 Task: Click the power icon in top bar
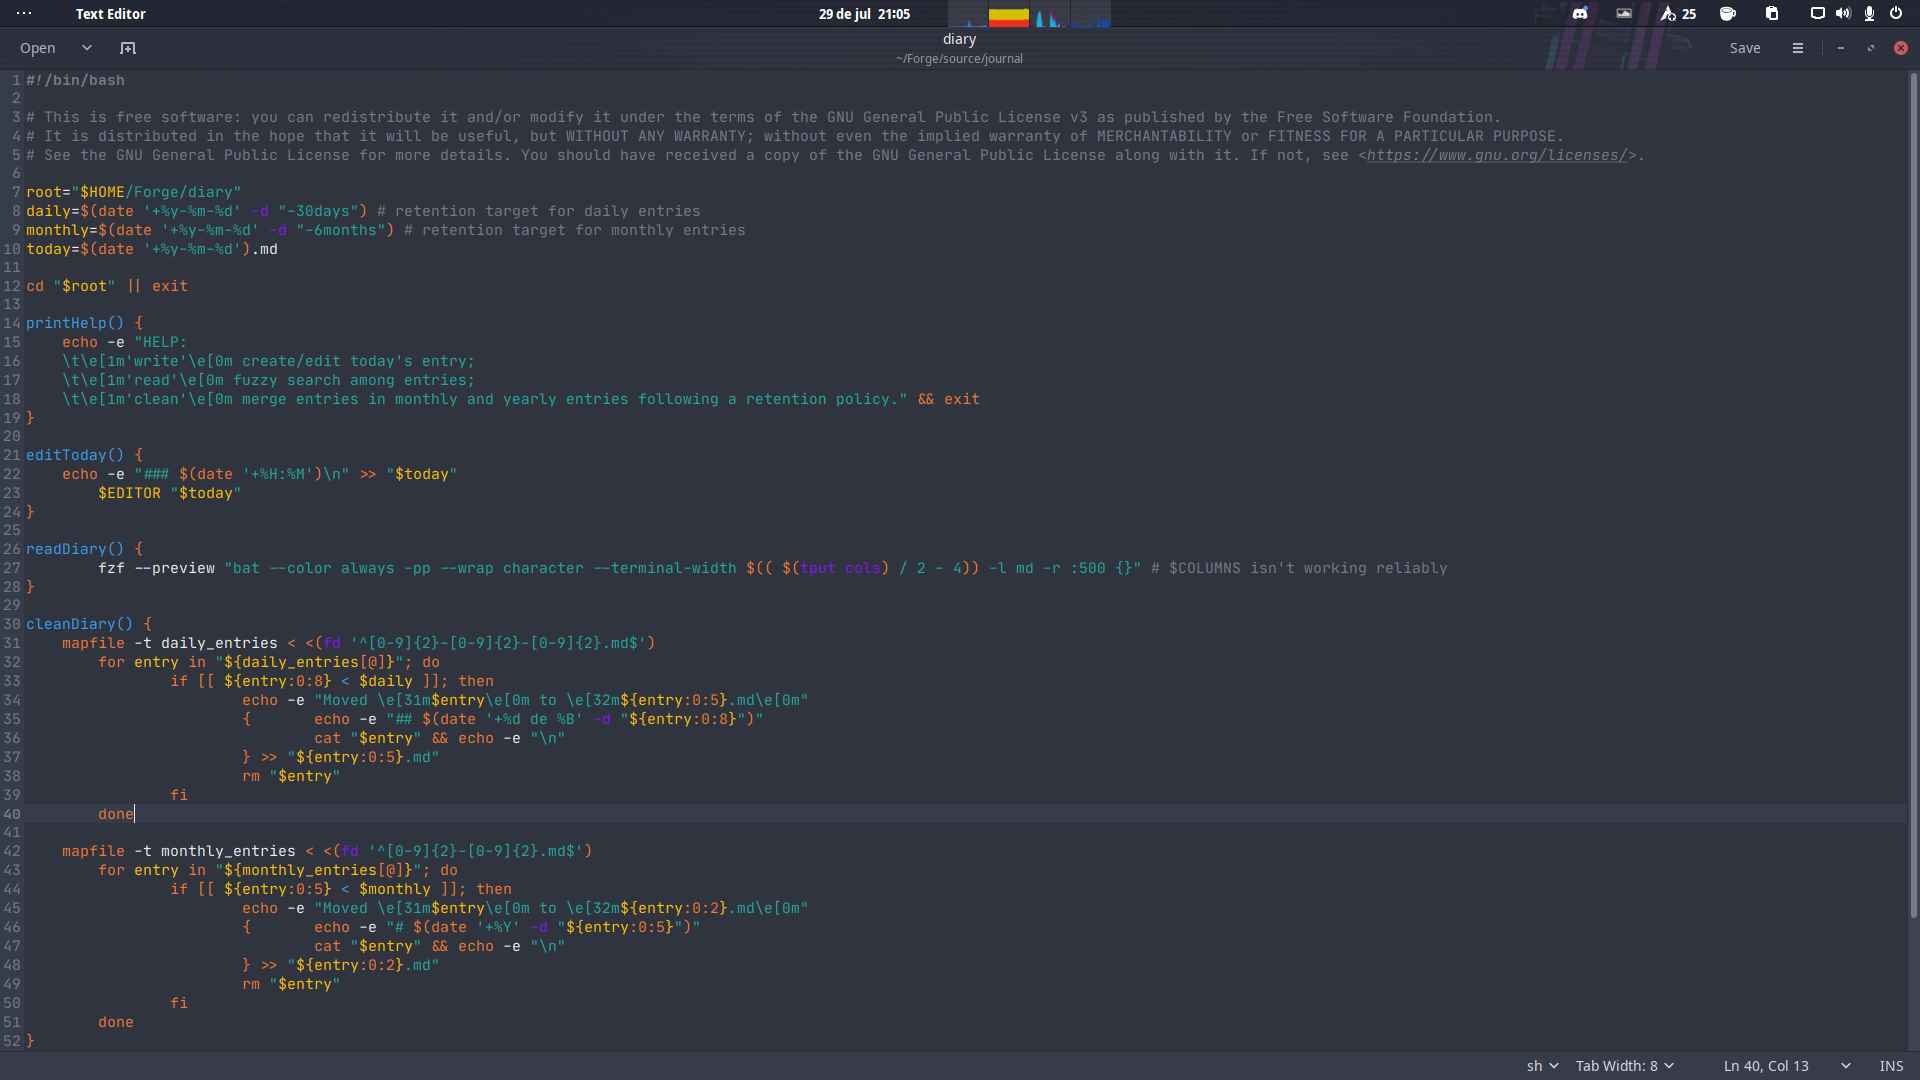(1896, 14)
